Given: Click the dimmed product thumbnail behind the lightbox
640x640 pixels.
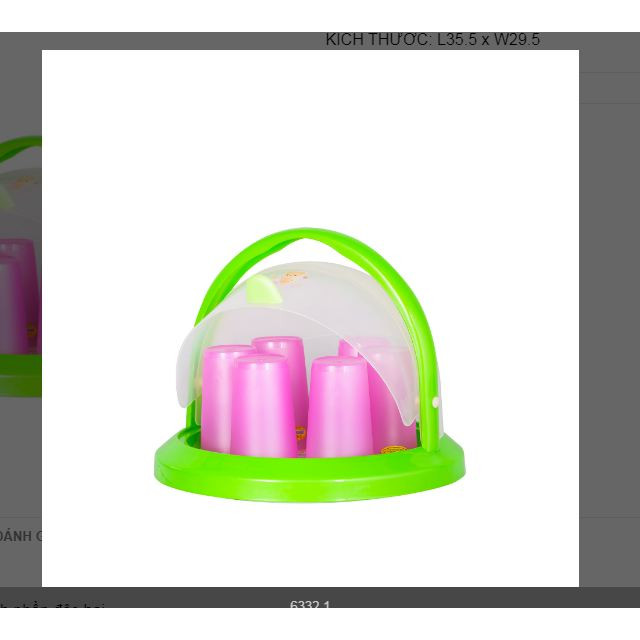Looking at the screenshot, I should (x=20, y=266).
